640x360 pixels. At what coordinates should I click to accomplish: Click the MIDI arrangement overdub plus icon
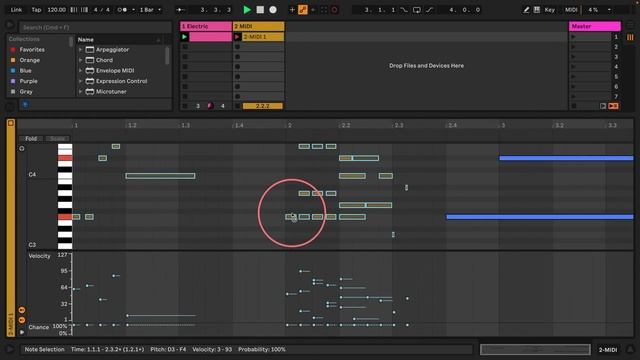click(x=292, y=9)
